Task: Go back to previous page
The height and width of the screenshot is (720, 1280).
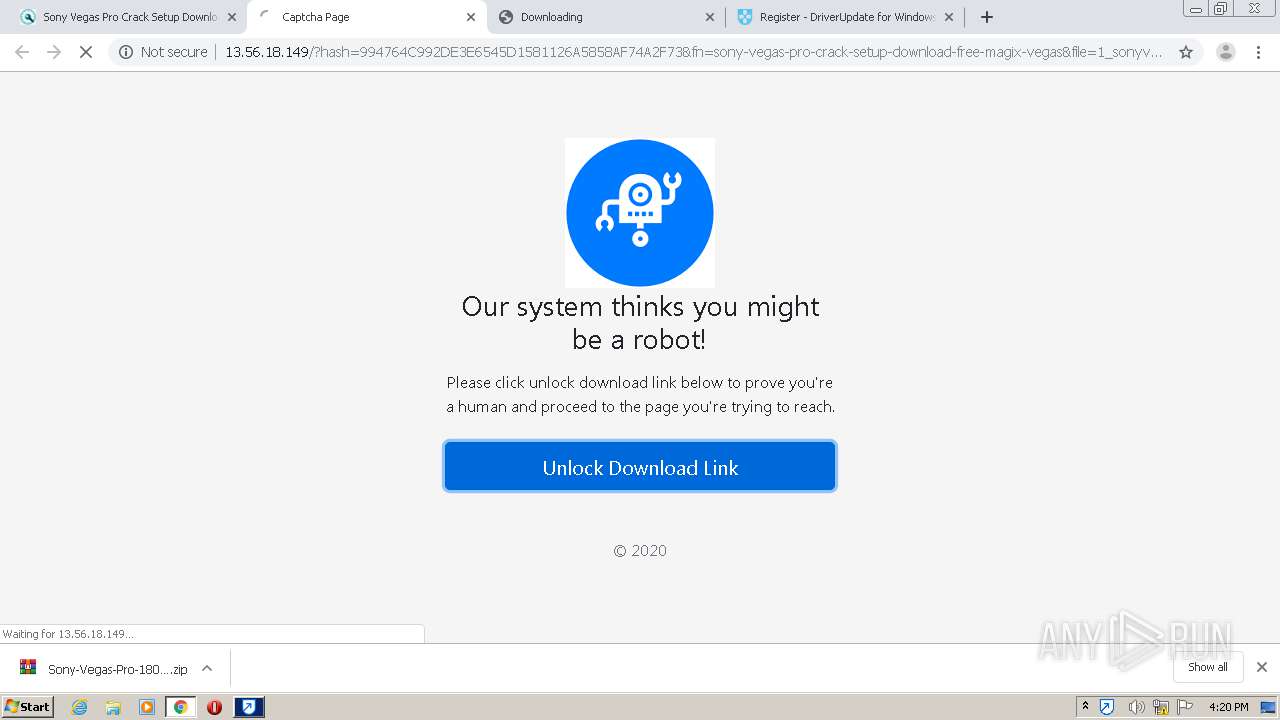Action: point(22,52)
